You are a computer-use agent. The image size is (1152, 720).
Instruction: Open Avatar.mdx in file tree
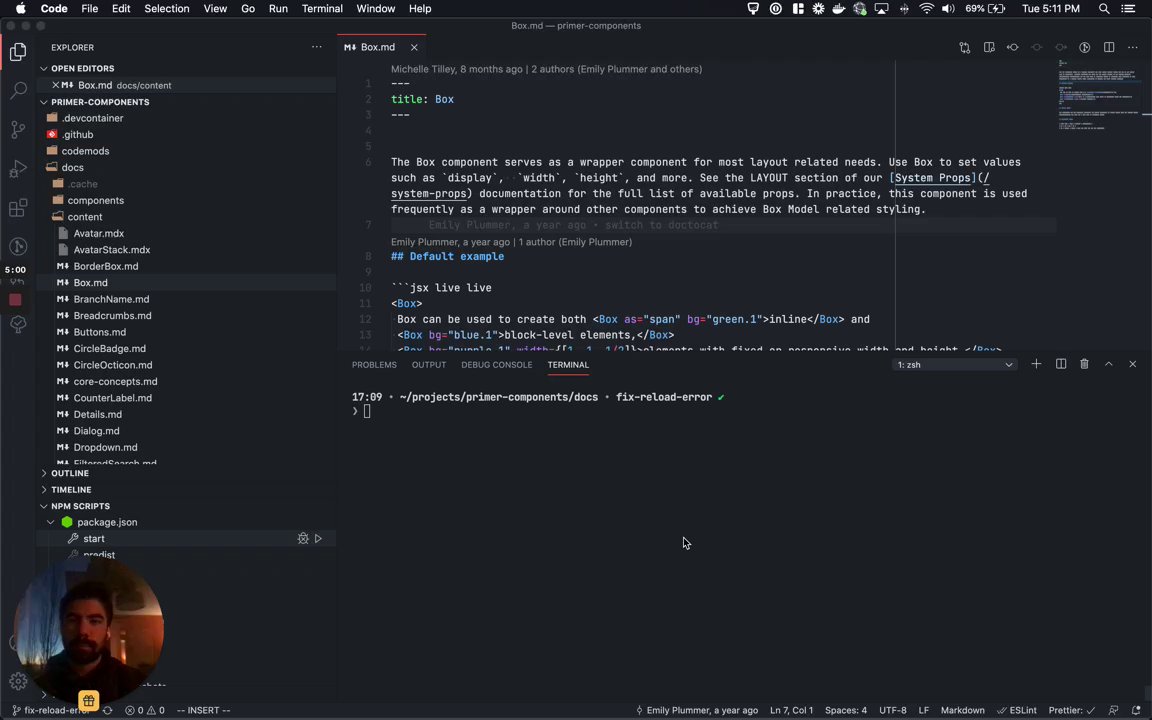point(98,233)
